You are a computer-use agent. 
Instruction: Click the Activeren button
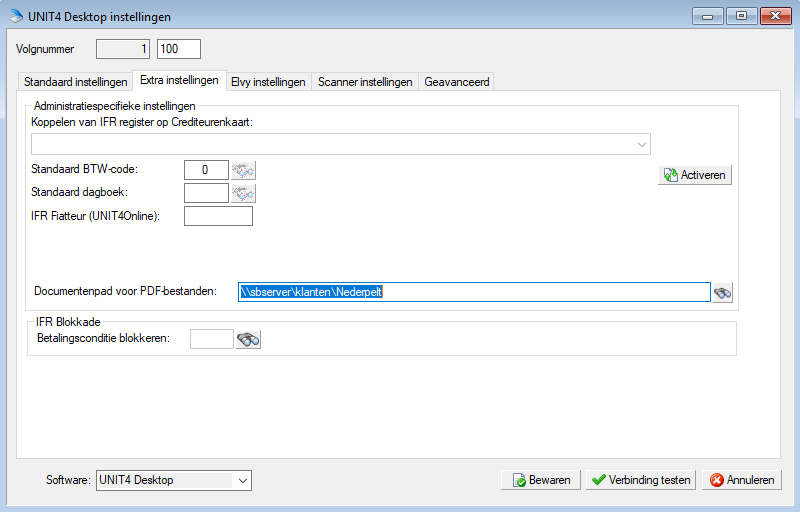click(695, 175)
